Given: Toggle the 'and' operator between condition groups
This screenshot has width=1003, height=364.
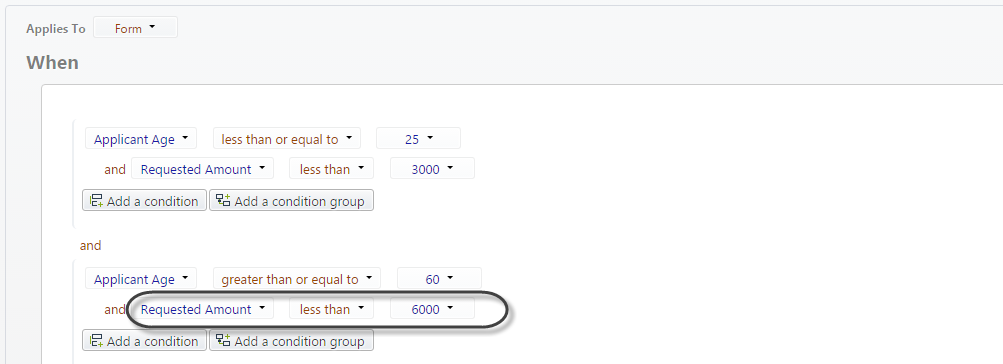Looking at the screenshot, I should pos(90,245).
